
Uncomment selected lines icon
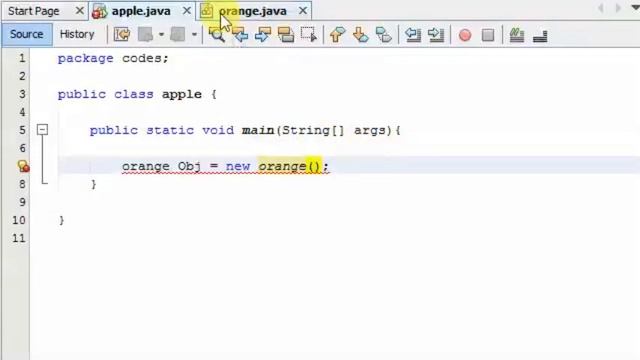tap(540, 36)
